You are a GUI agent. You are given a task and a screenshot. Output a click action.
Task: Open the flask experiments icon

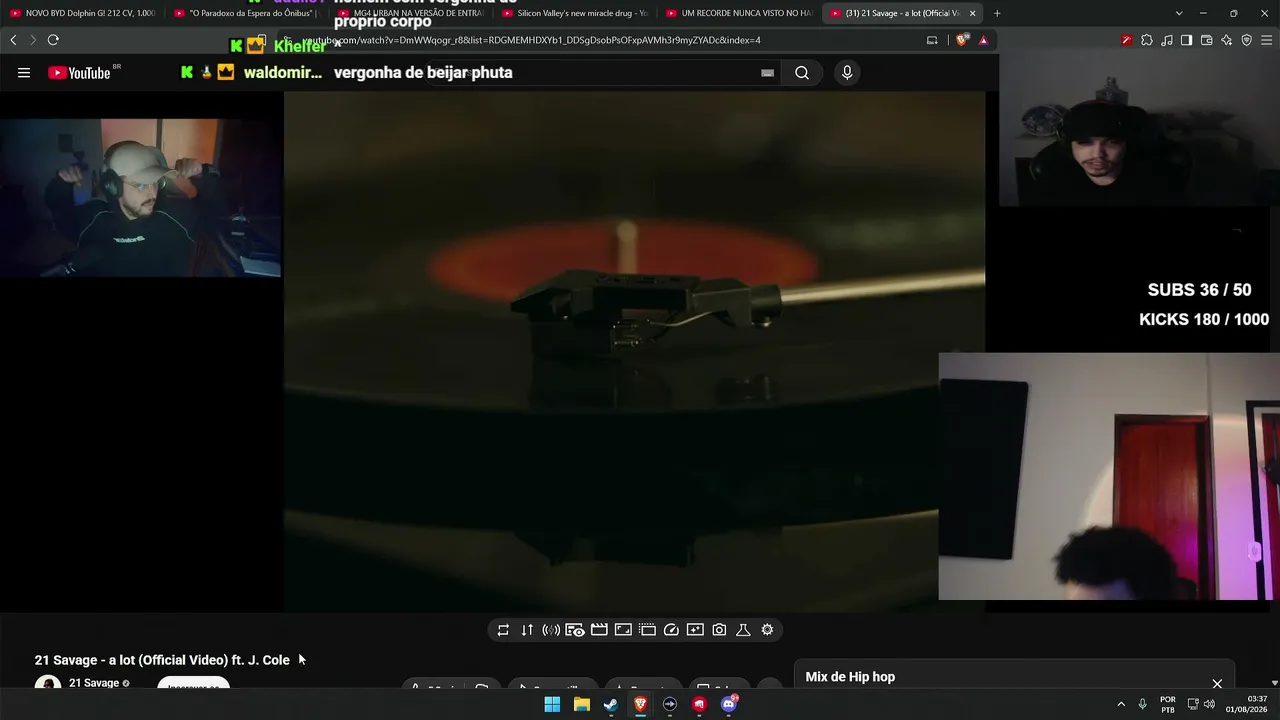[x=743, y=630]
